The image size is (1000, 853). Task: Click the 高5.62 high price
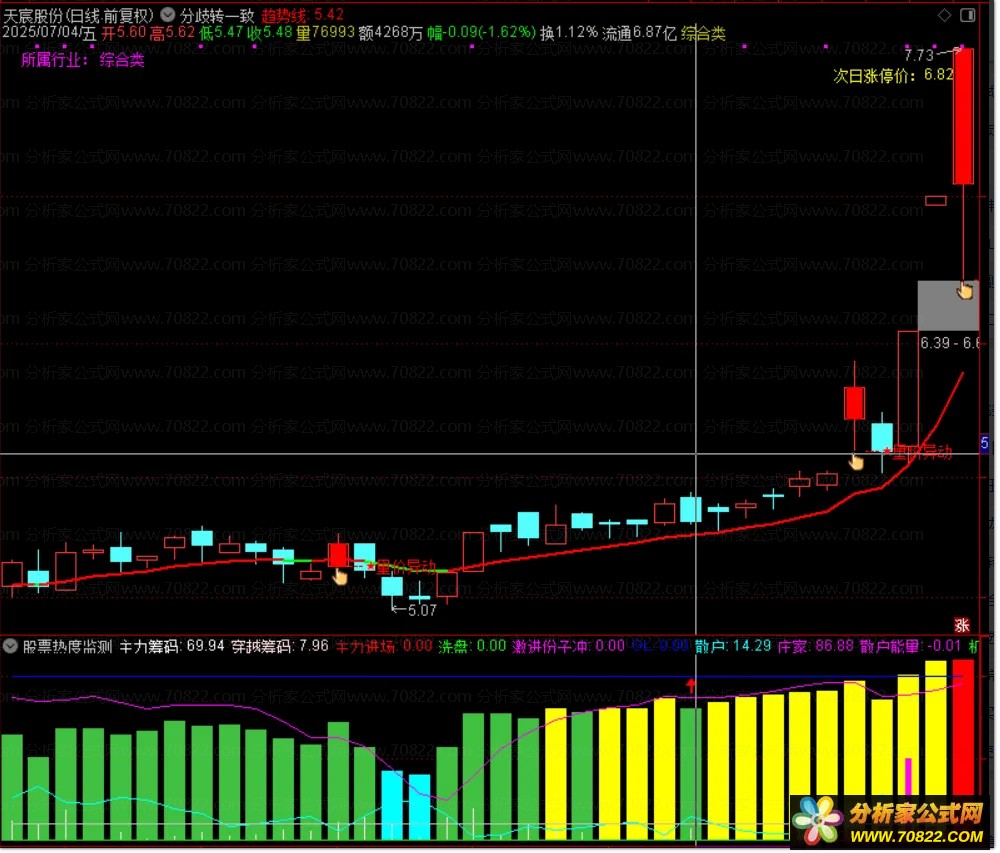point(172,33)
